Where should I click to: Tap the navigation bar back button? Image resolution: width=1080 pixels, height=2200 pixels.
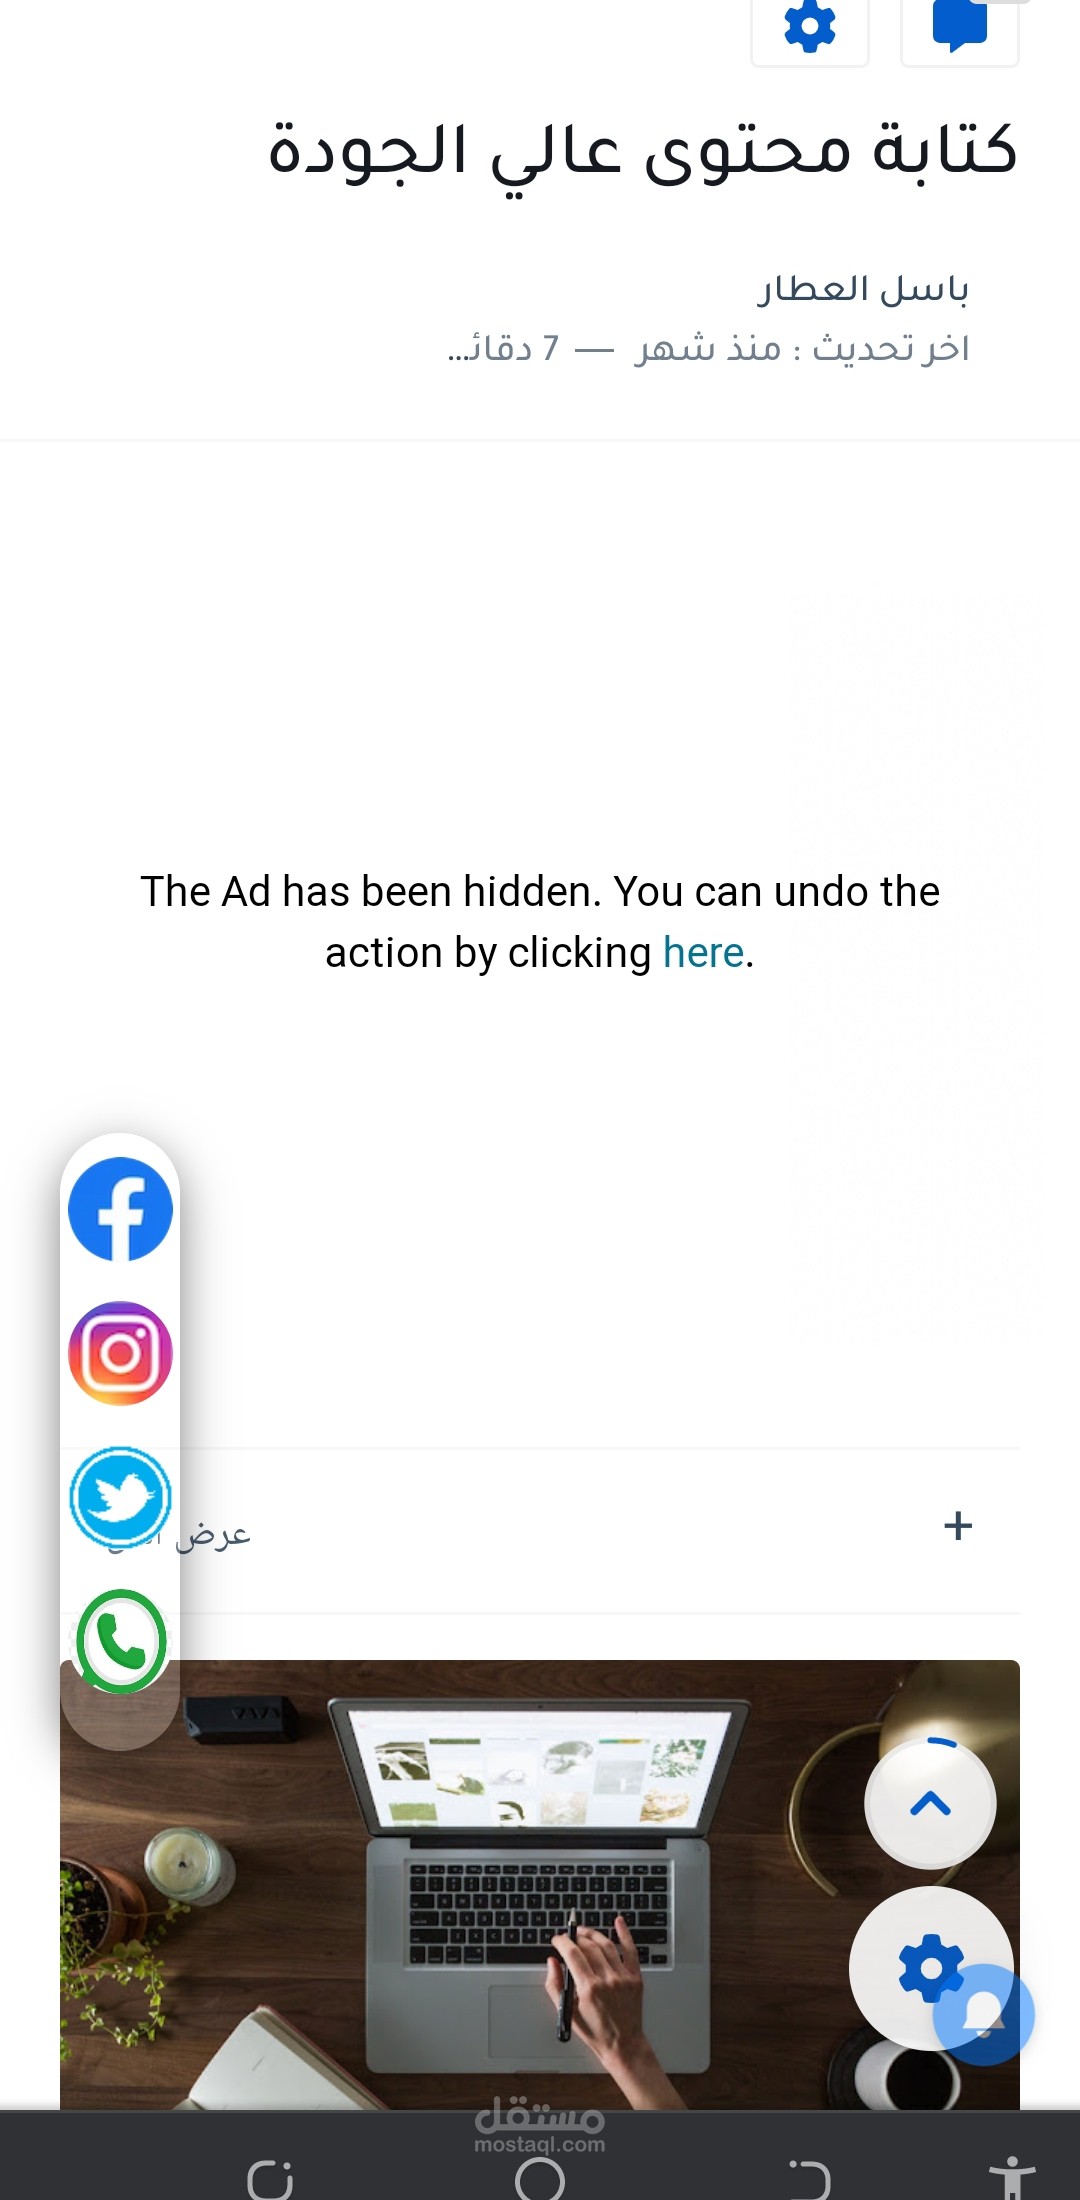810,2180
